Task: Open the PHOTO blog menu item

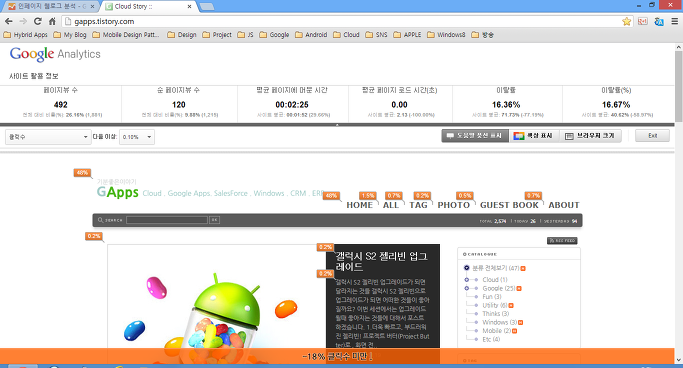Action: click(x=453, y=205)
